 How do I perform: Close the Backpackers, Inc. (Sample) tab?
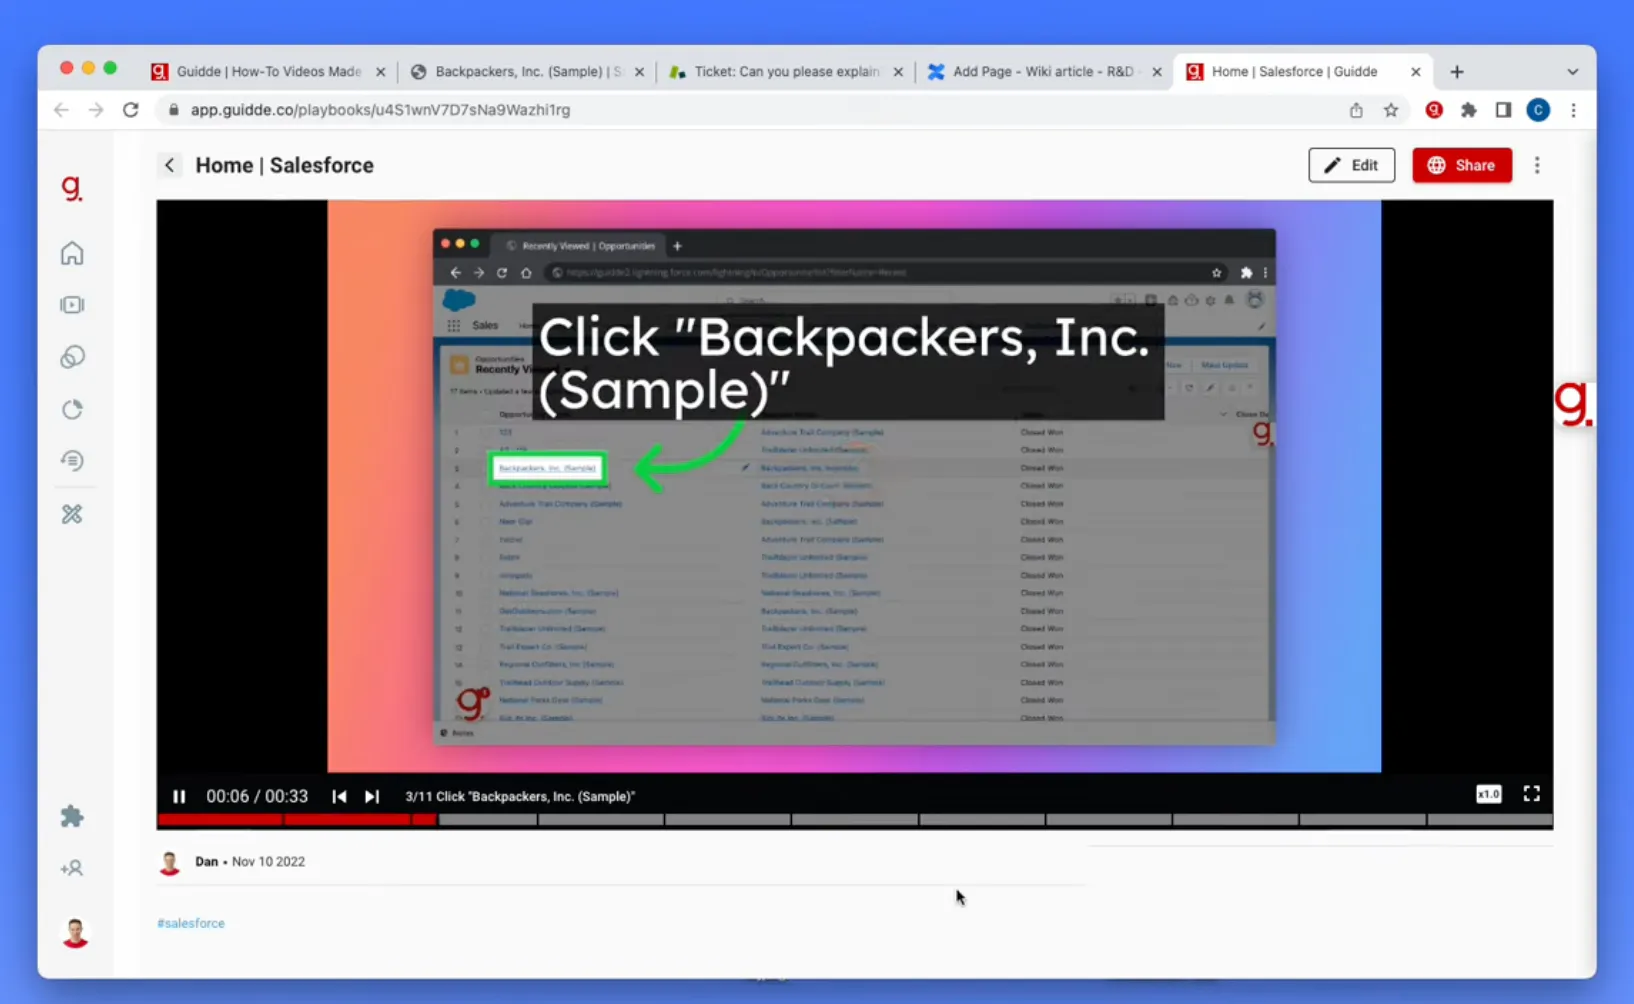639,72
